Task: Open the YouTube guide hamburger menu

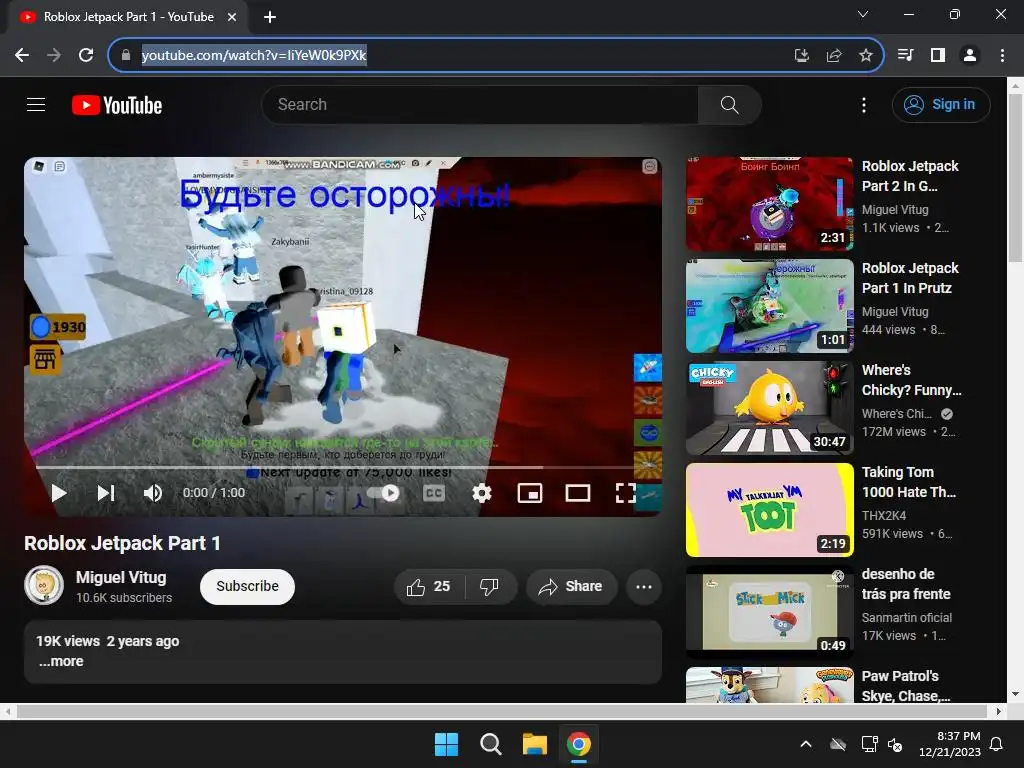Action: 36,104
